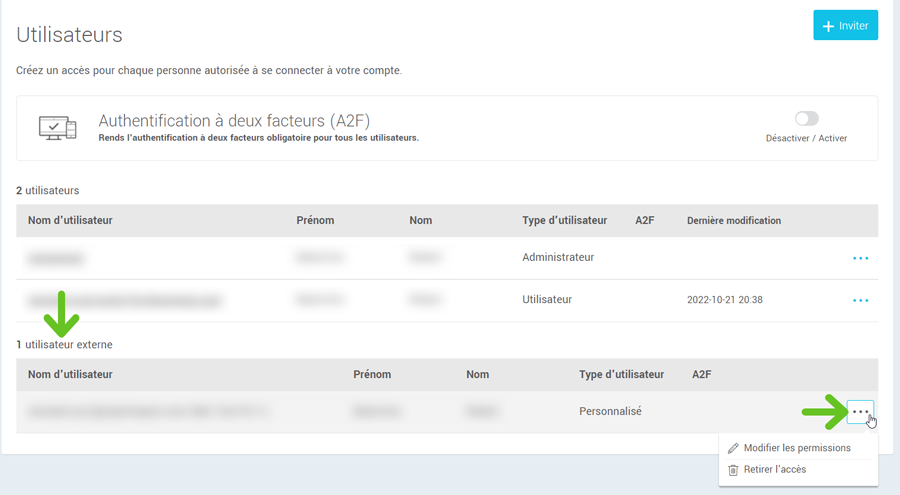Click the "Utilisateurs" page title
This screenshot has height=495, width=900.
(x=69, y=35)
